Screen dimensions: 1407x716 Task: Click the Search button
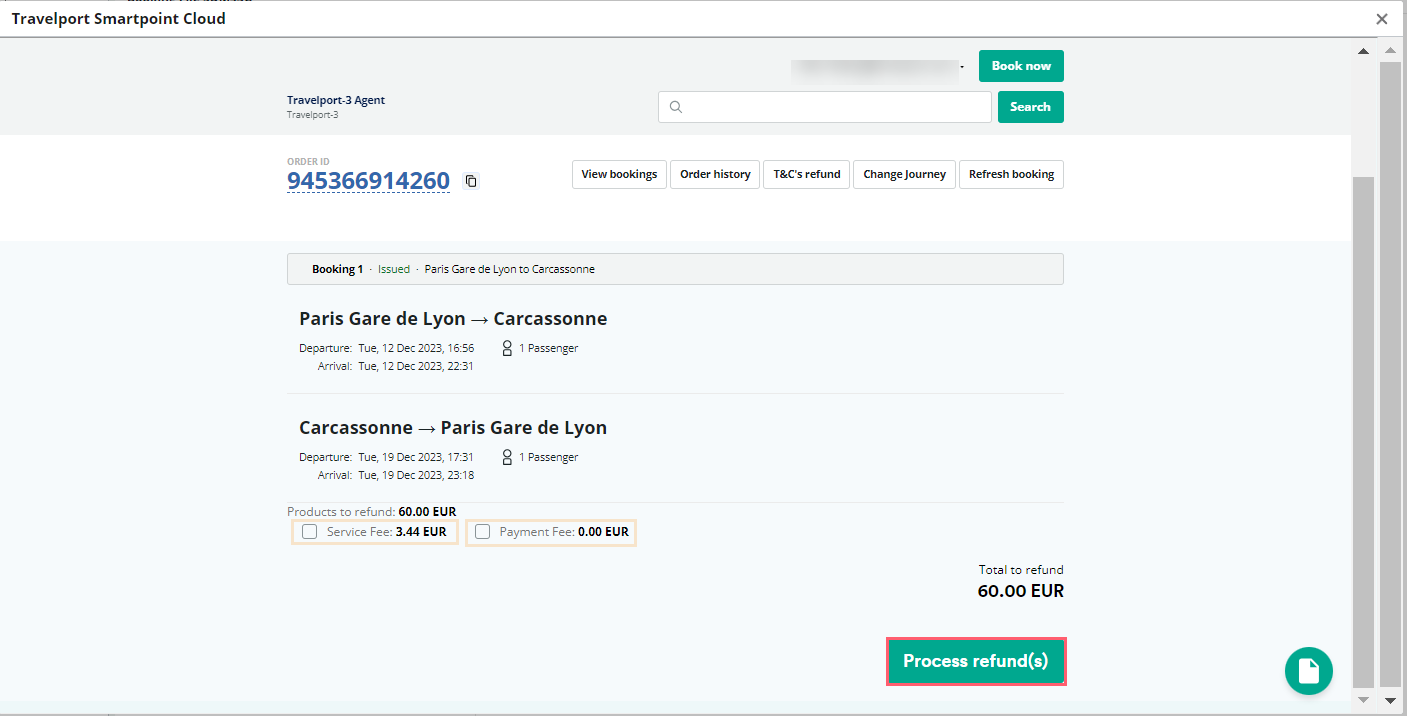(x=1030, y=107)
